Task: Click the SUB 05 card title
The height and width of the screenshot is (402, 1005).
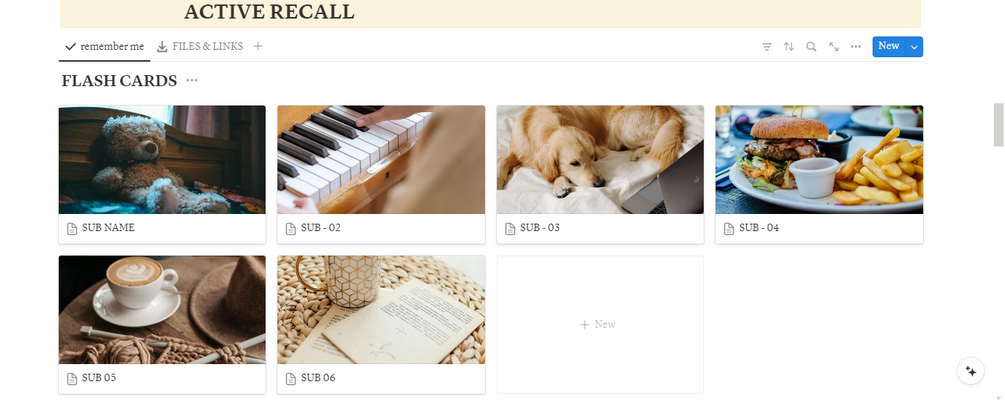Action: coord(99,378)
